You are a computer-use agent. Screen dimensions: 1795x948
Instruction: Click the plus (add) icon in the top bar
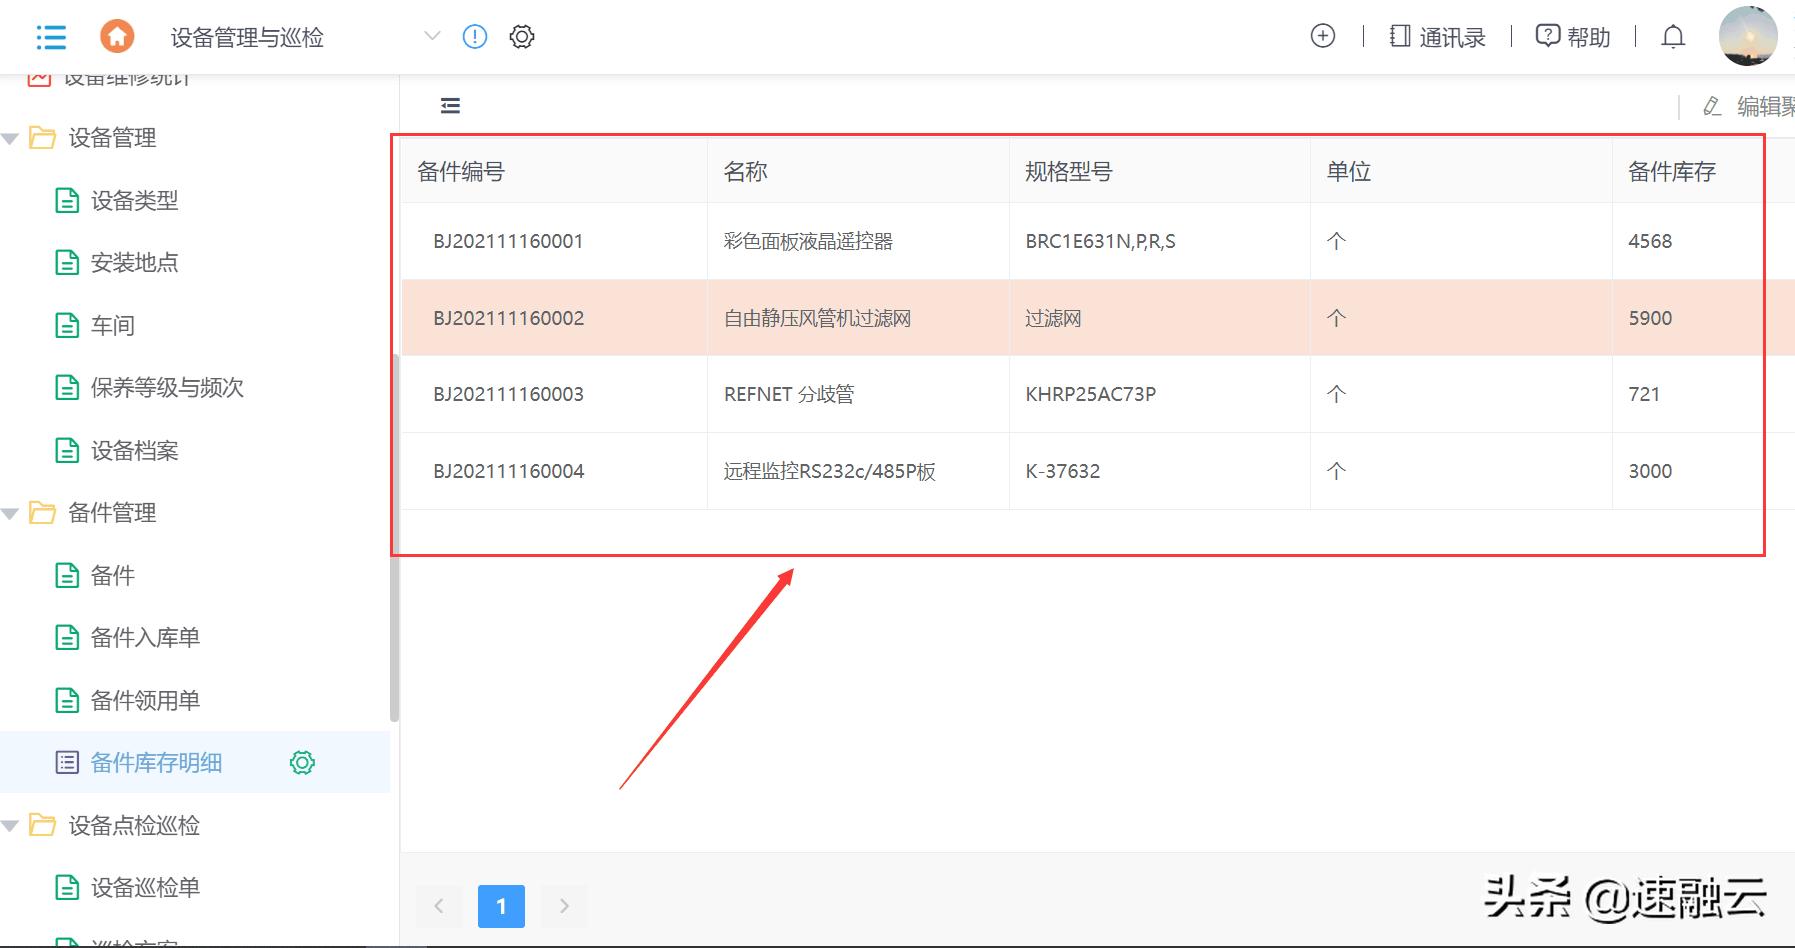[1322, 35]
